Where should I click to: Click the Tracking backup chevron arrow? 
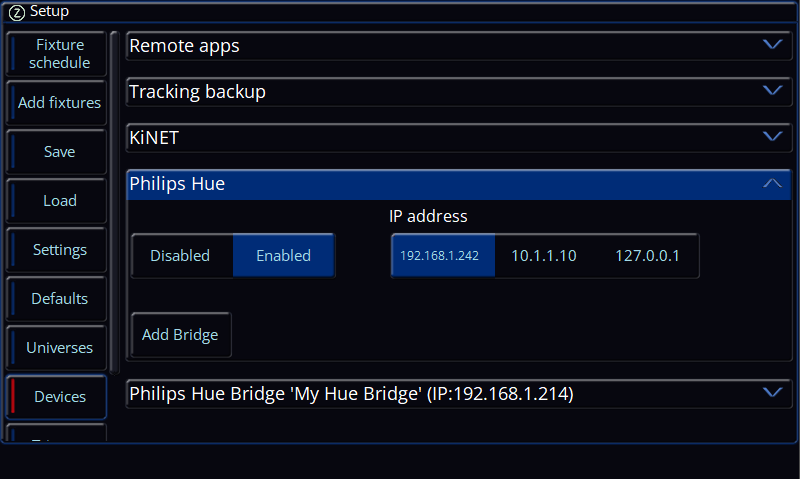(x=772, y=91)
